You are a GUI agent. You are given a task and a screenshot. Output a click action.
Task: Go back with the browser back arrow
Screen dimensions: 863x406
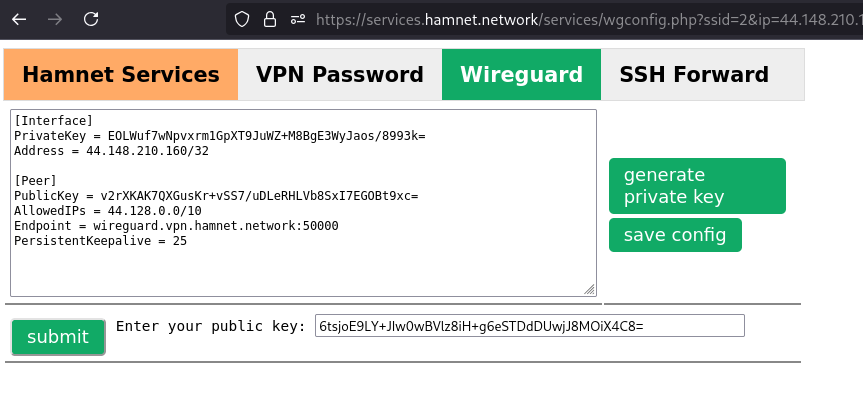click(19, 20)
